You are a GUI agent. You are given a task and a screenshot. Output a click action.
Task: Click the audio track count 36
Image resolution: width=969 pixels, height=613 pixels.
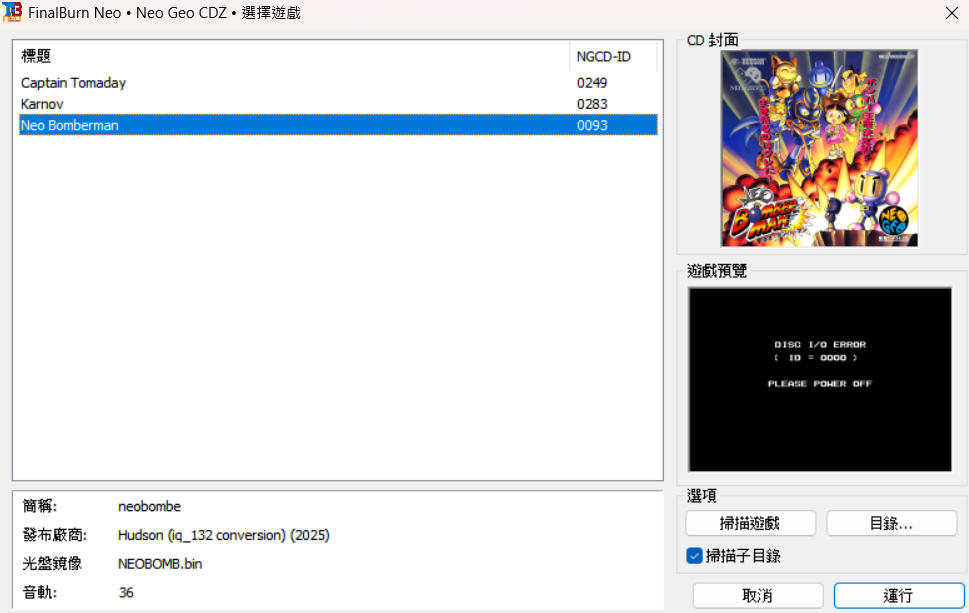(126, 593)
